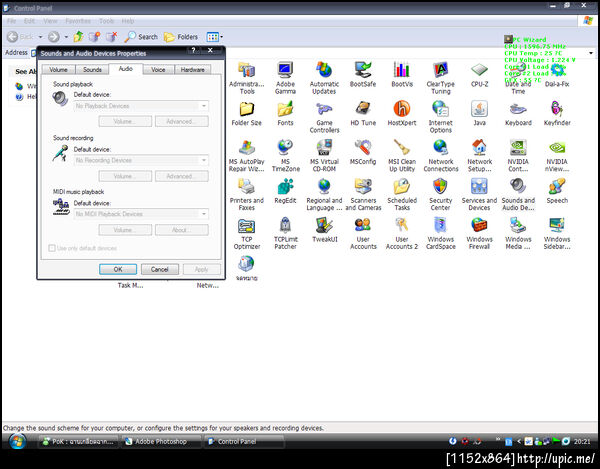Expand MIDI music playback device dropdown
Image resolution: width=600 pixels, height=469 pixels.
(204, 214)
